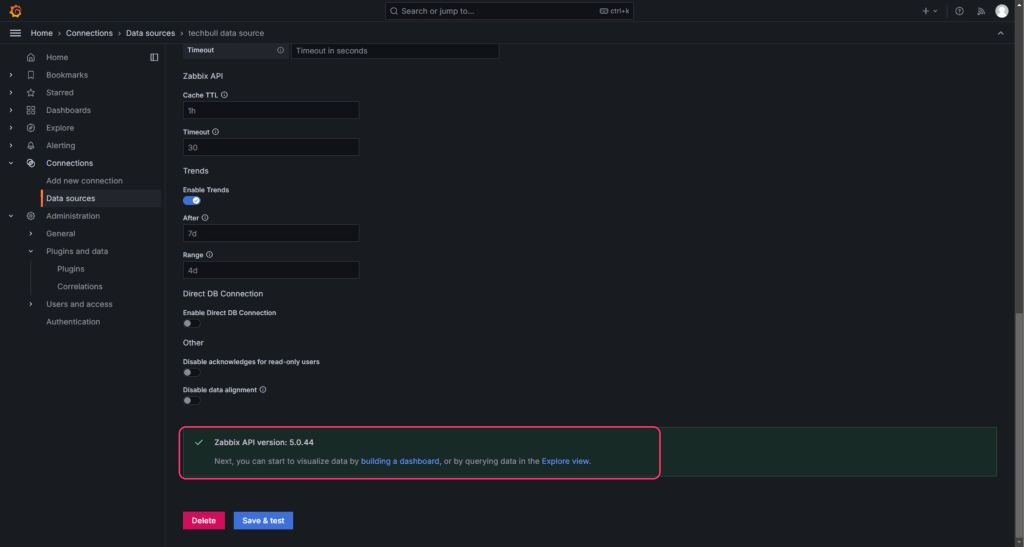Expand the Dashboards section arrow in sidebar

11,110
